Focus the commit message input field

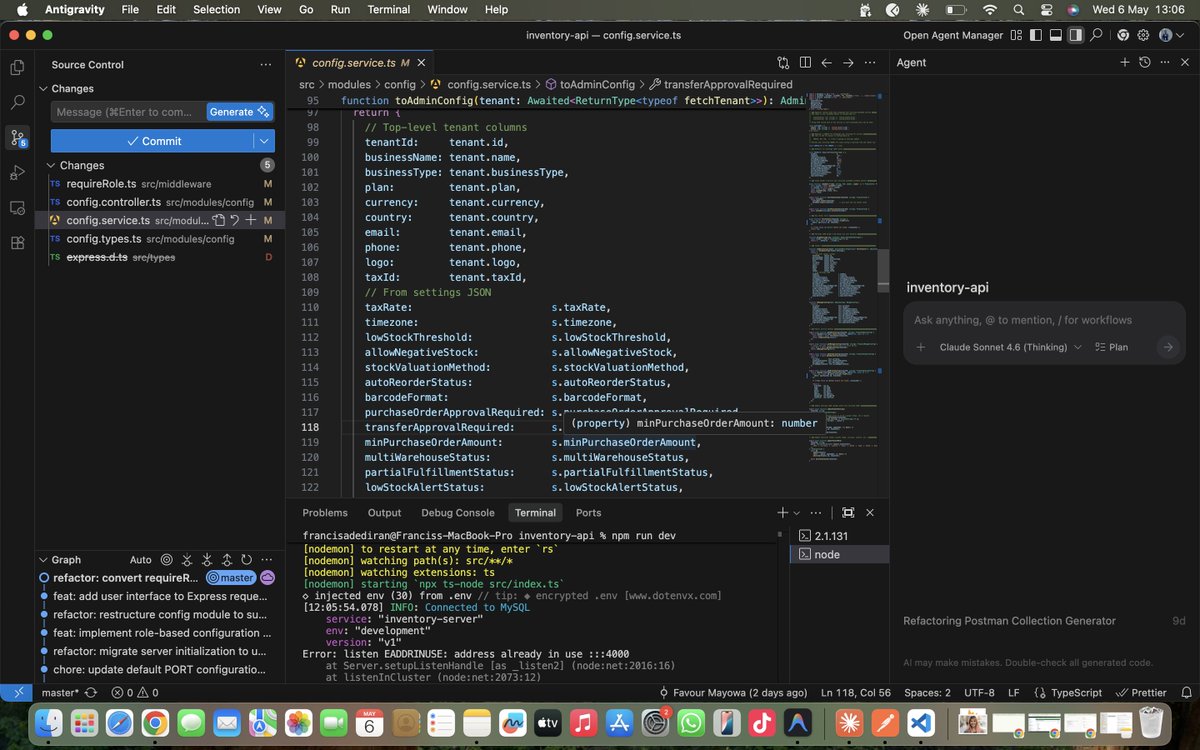click(128, 112)
